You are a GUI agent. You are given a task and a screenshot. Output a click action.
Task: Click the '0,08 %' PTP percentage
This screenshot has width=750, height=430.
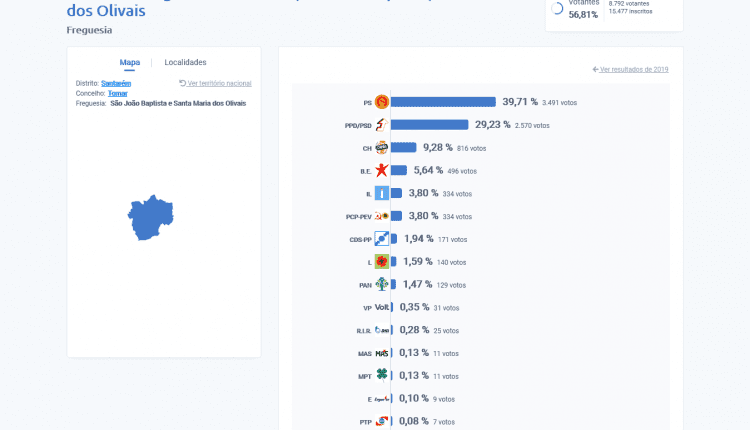point(414,421)
